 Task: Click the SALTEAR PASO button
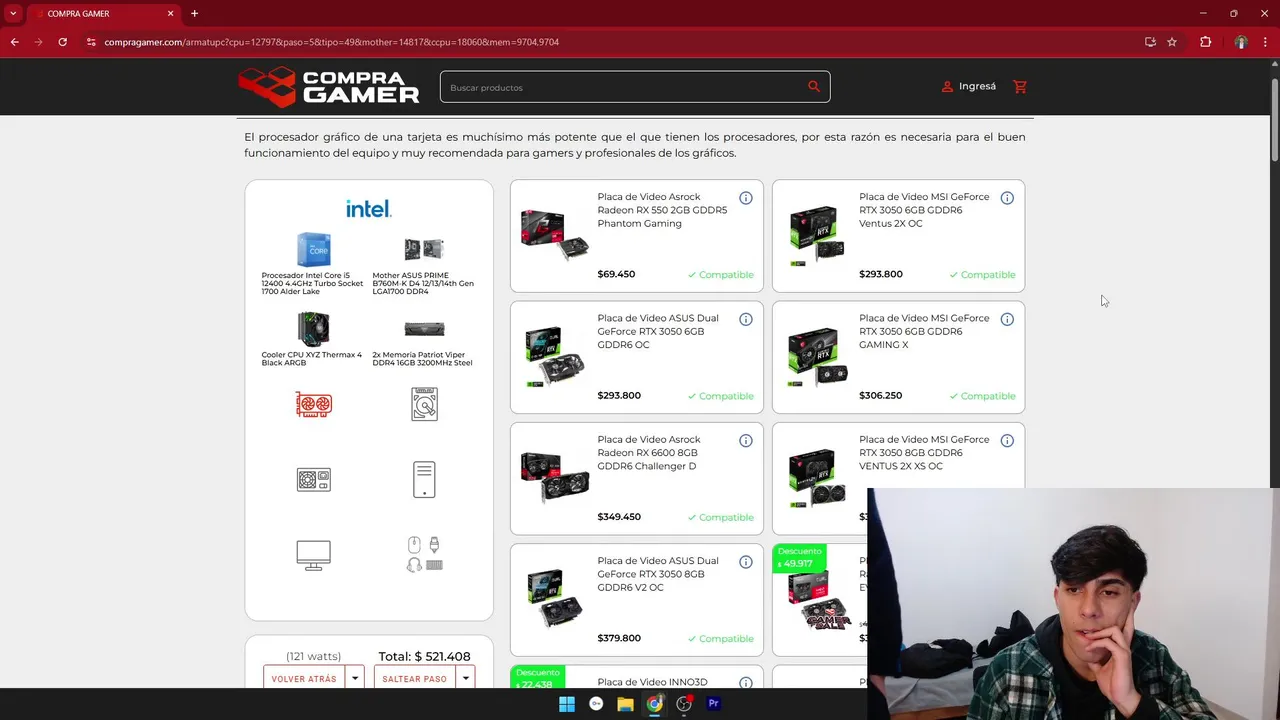point(414,678)
